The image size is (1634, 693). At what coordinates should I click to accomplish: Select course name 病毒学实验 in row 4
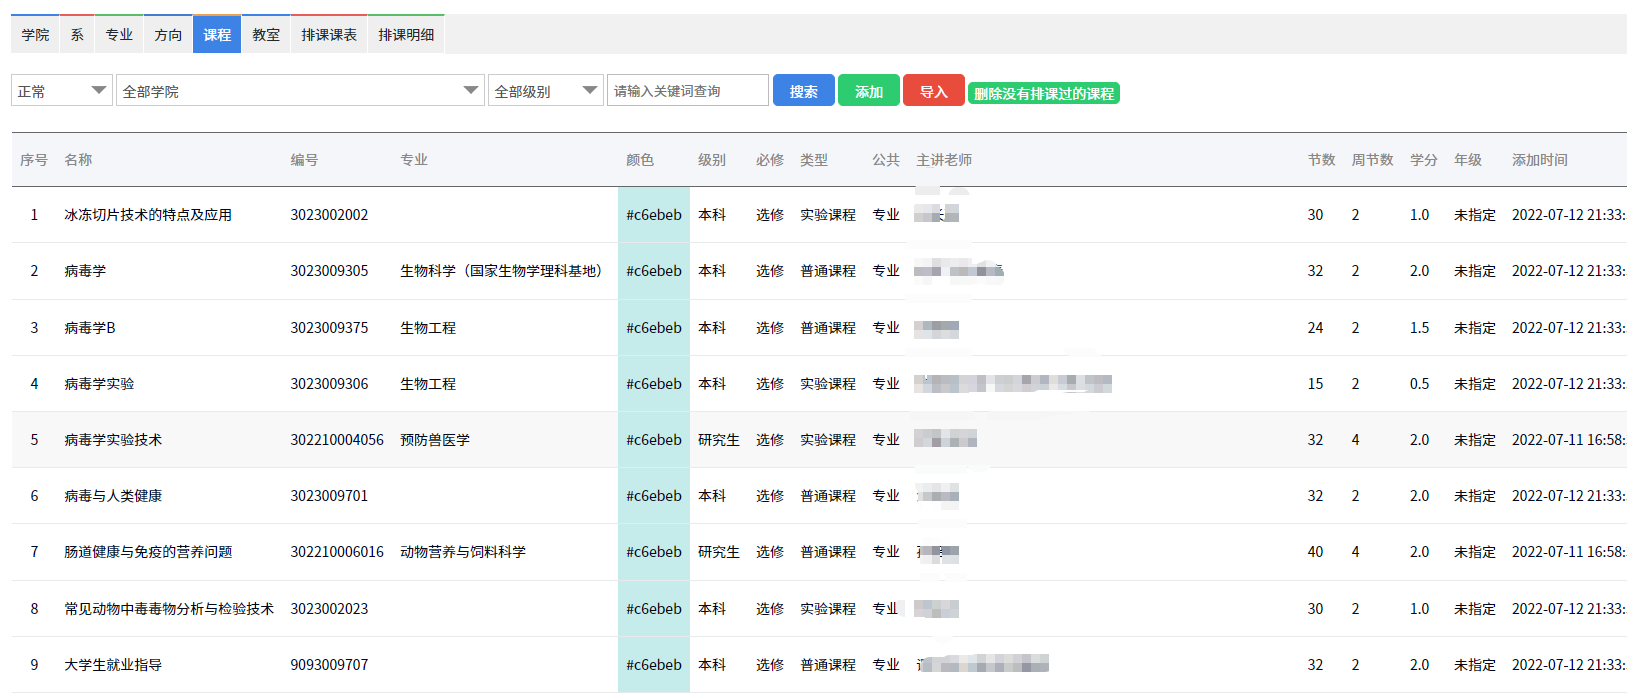click(x=99, y=384)
